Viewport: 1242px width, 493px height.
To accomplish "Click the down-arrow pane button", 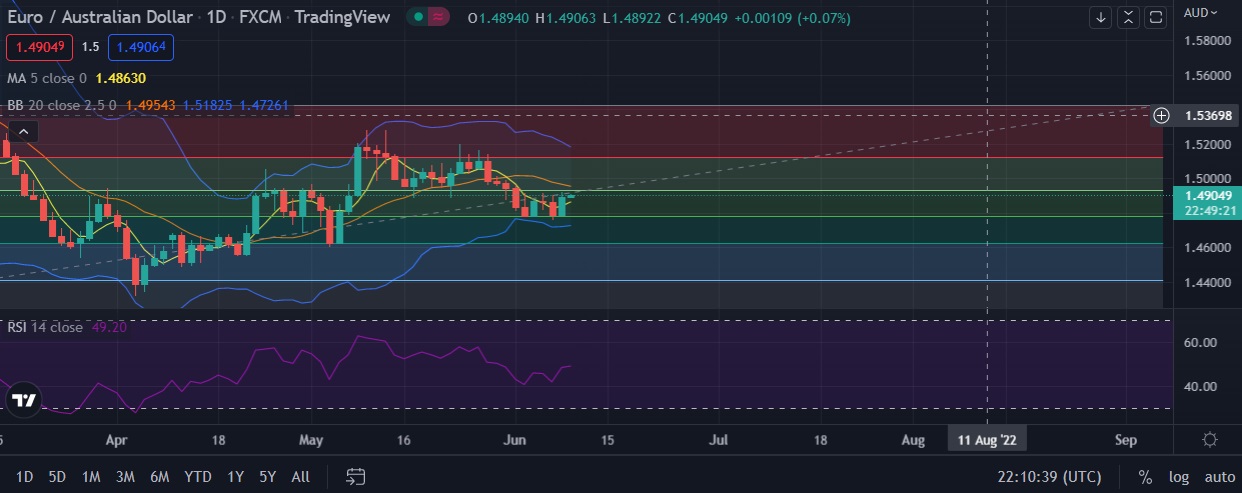I will 1100,17.
